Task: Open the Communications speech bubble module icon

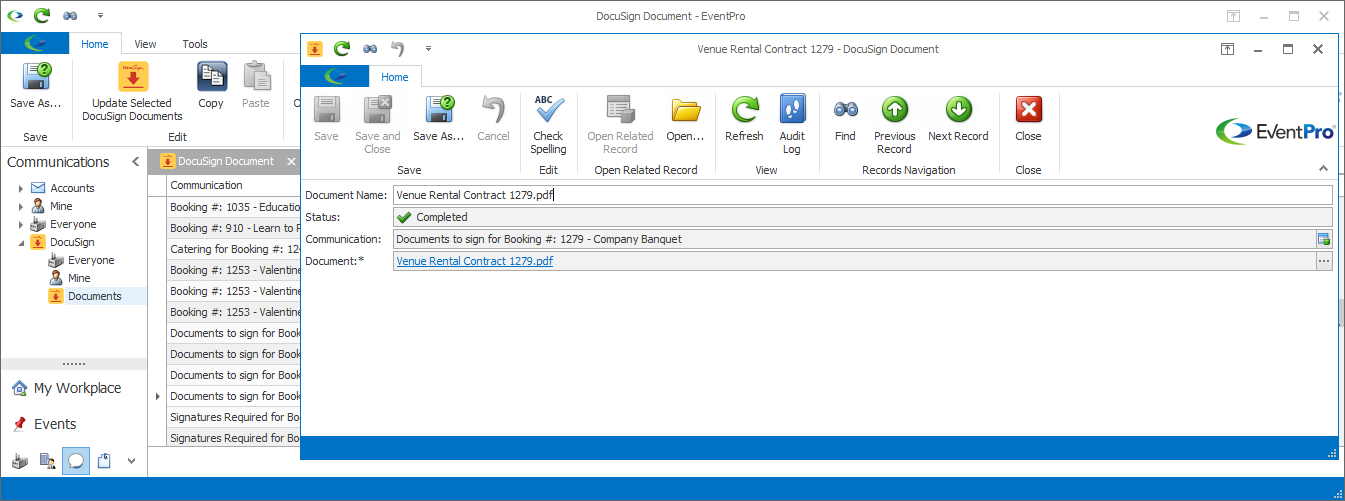Action: tap(75, 460)
